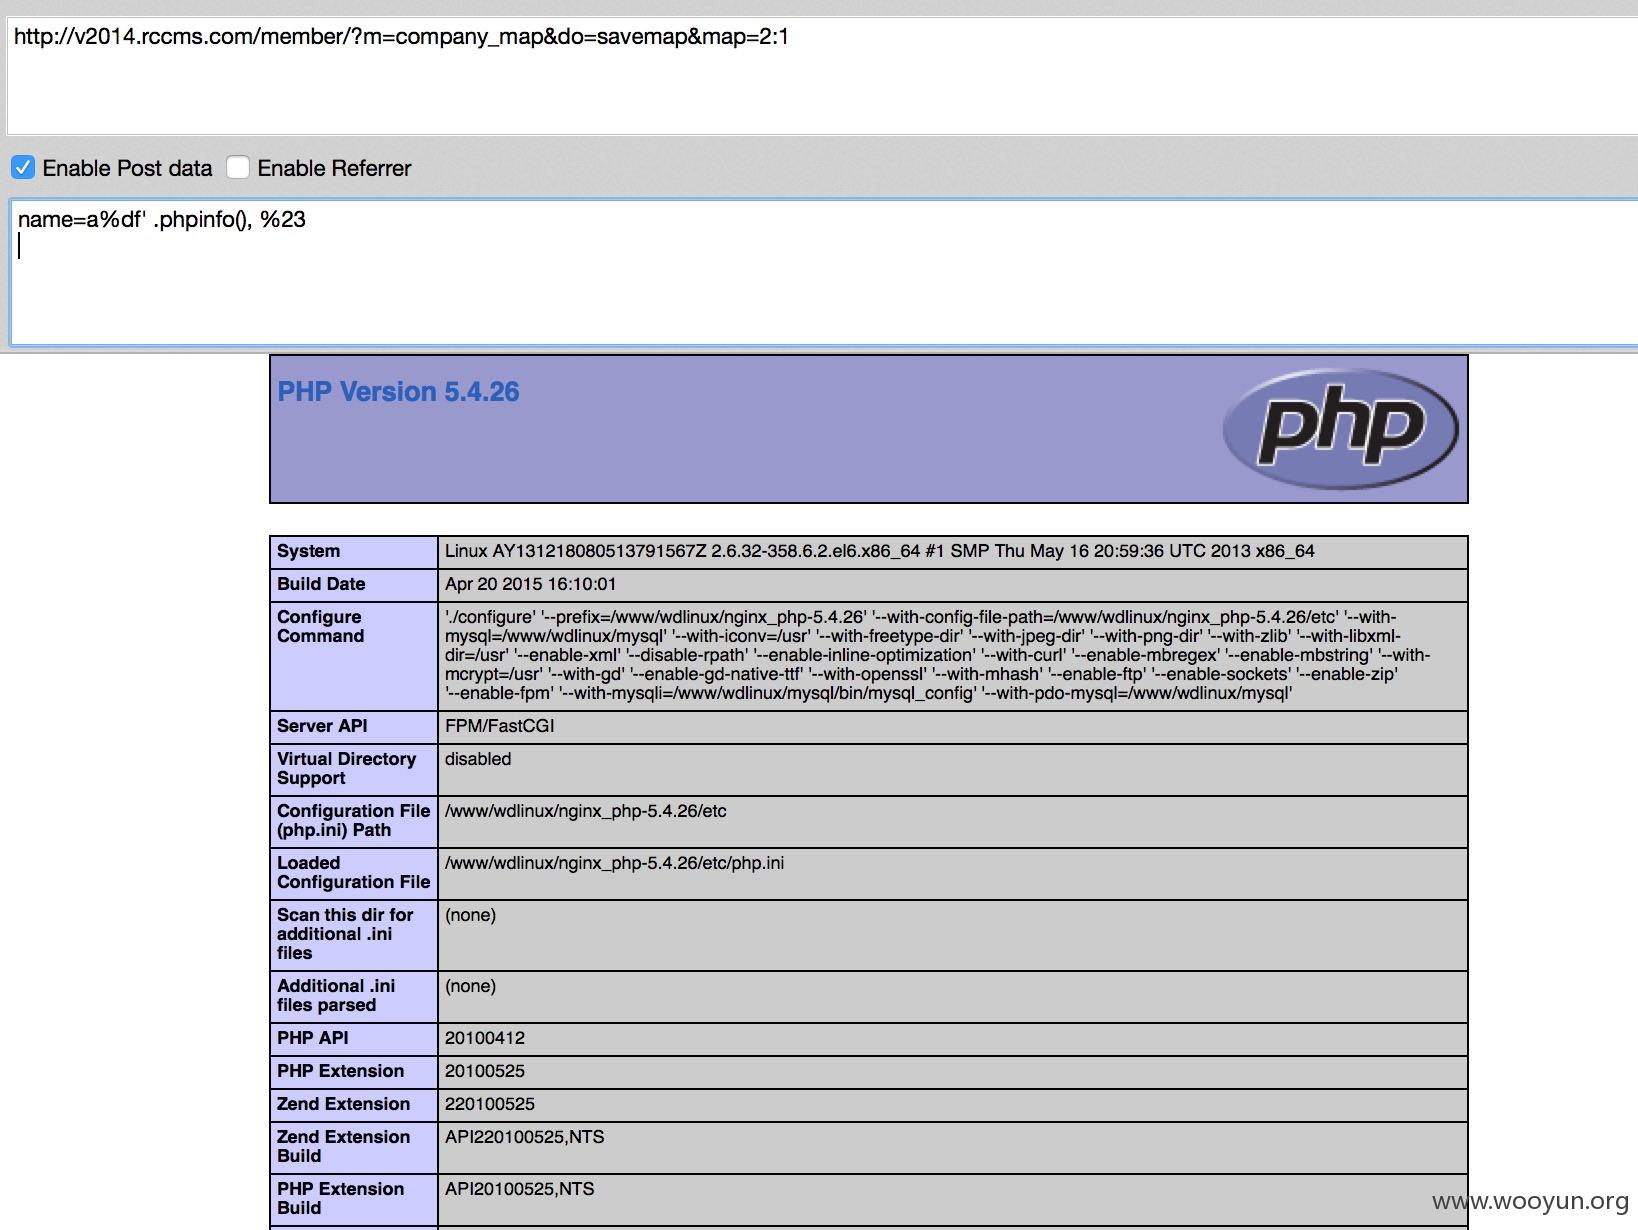This screenshot has width=1638, height=1230.
Task: Click the Zend Extension Build label
Action: (x=343, y=1146)
